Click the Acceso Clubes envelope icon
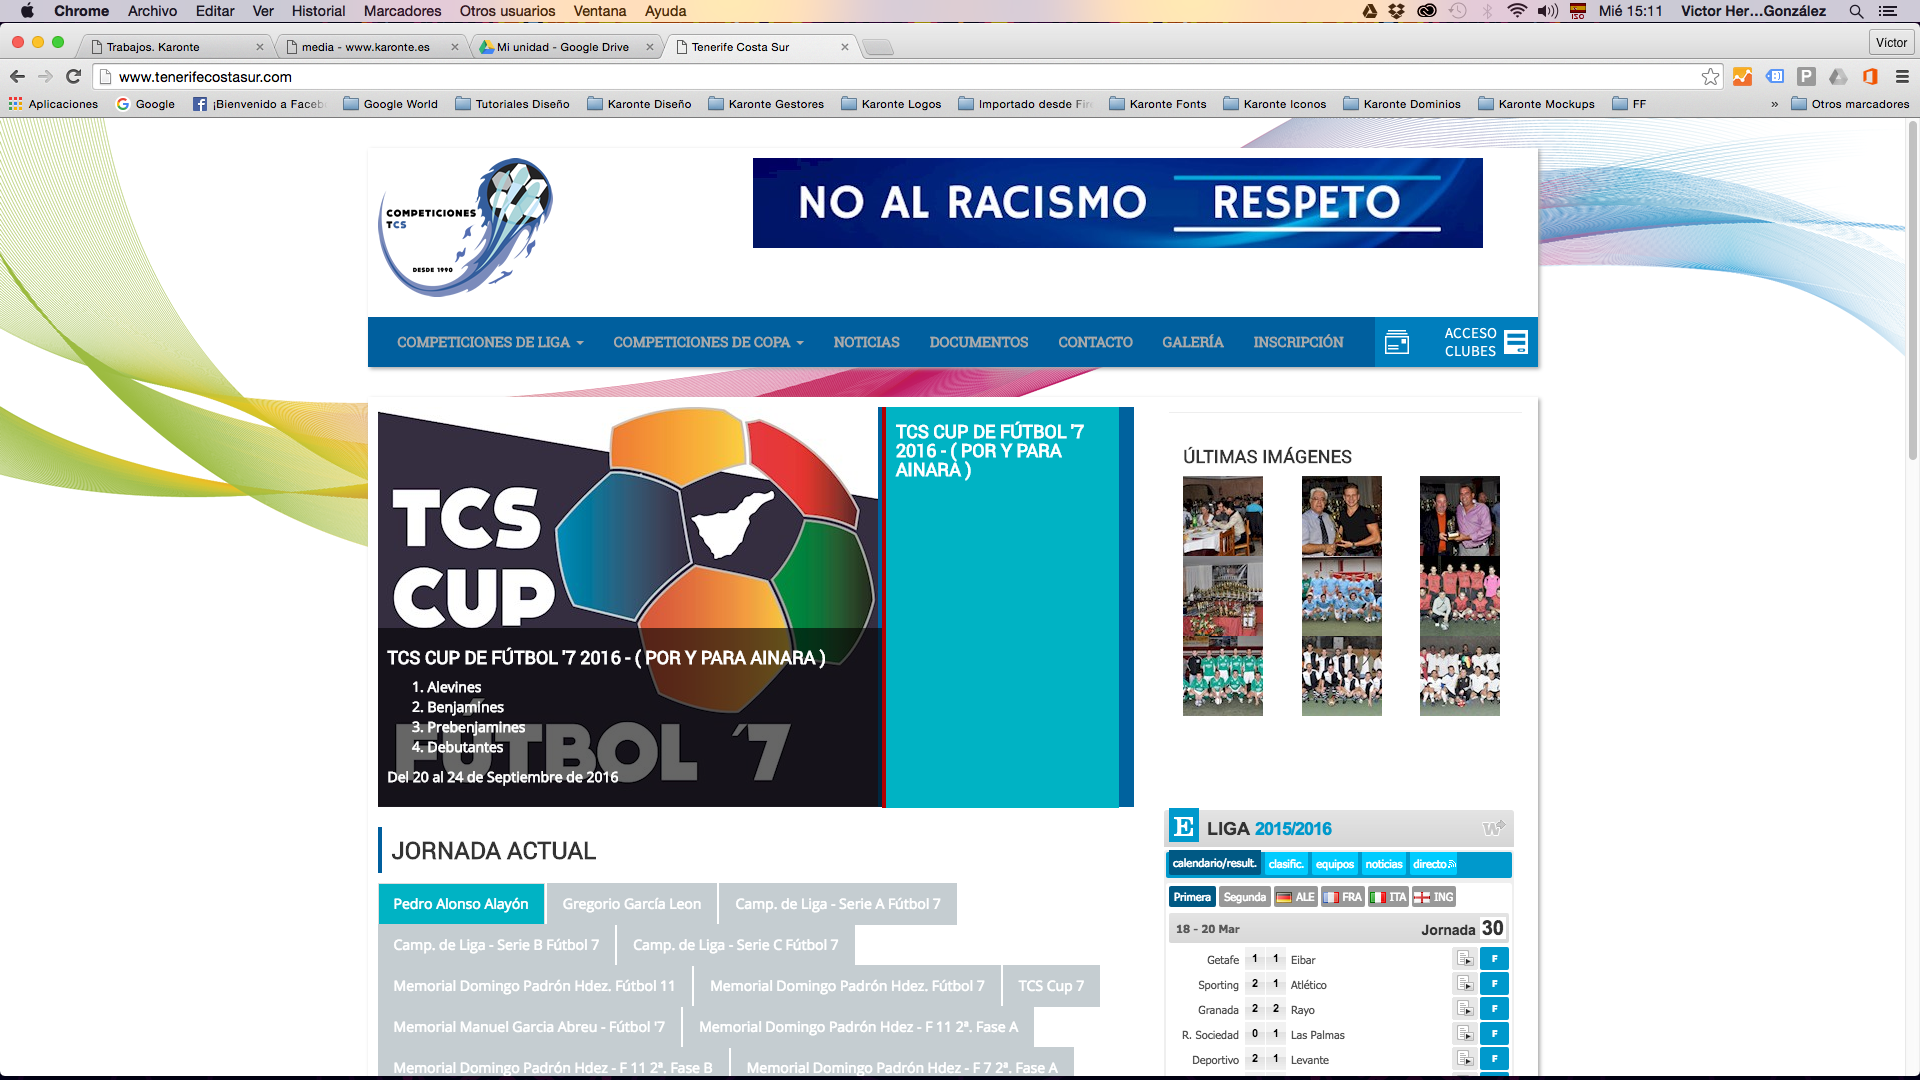This screenshot has height=1080, width=1920. coord(1398,341)
